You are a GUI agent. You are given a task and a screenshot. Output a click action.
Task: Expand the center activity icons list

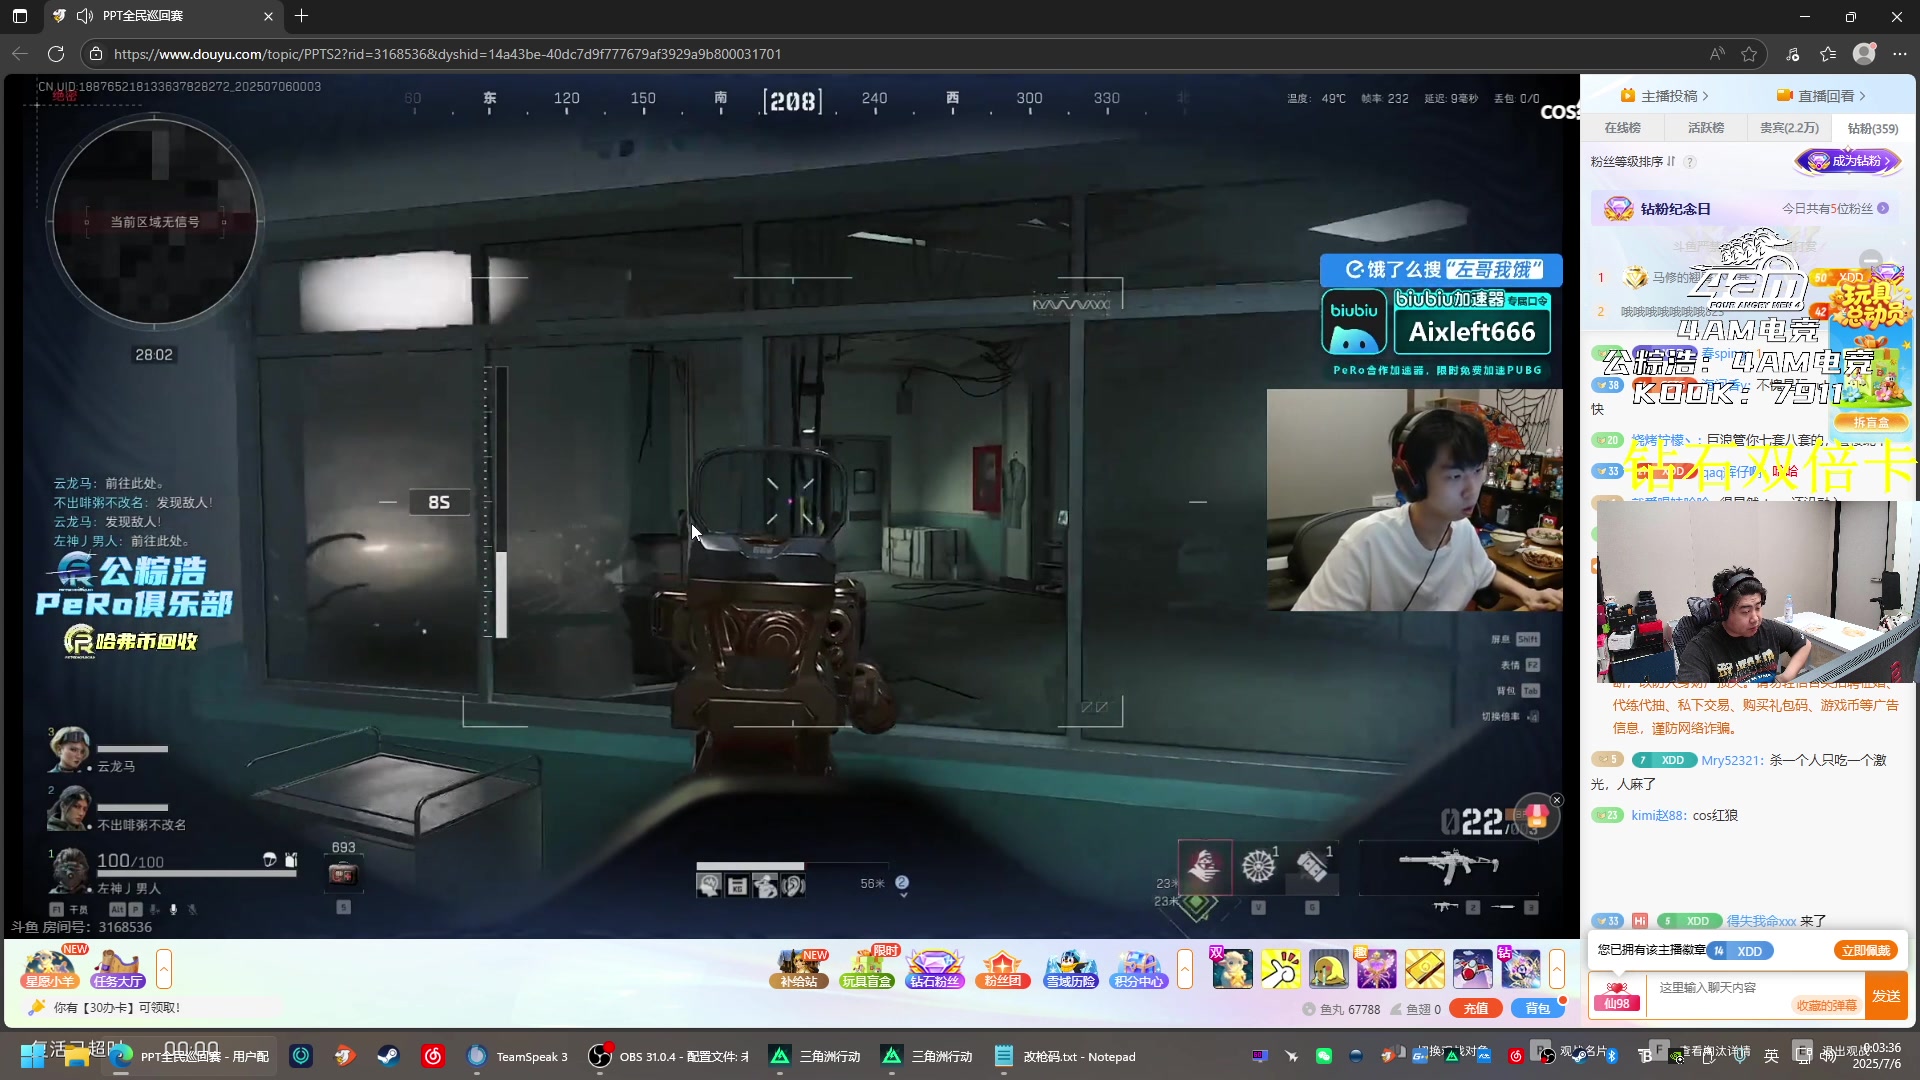[1185, 969]
